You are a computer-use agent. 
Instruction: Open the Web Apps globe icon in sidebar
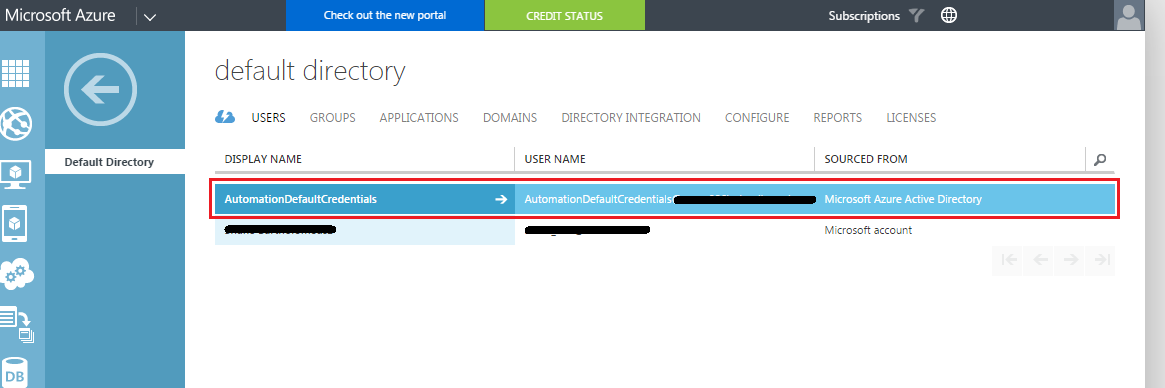[16, 123]
